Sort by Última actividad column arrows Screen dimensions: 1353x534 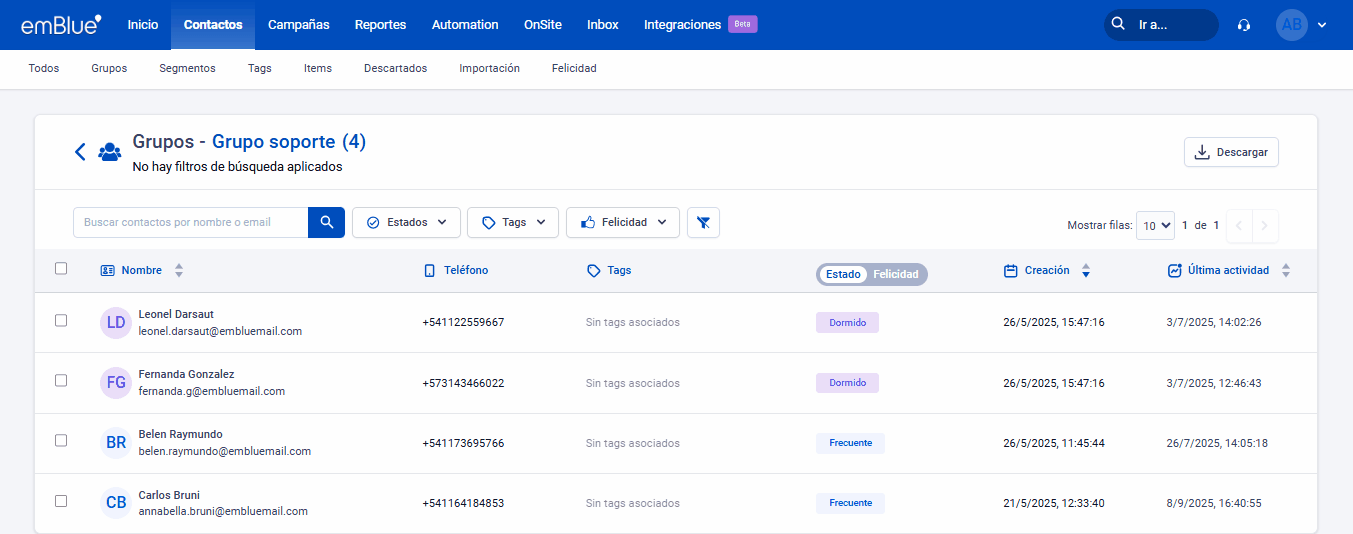pos(1286,270)
